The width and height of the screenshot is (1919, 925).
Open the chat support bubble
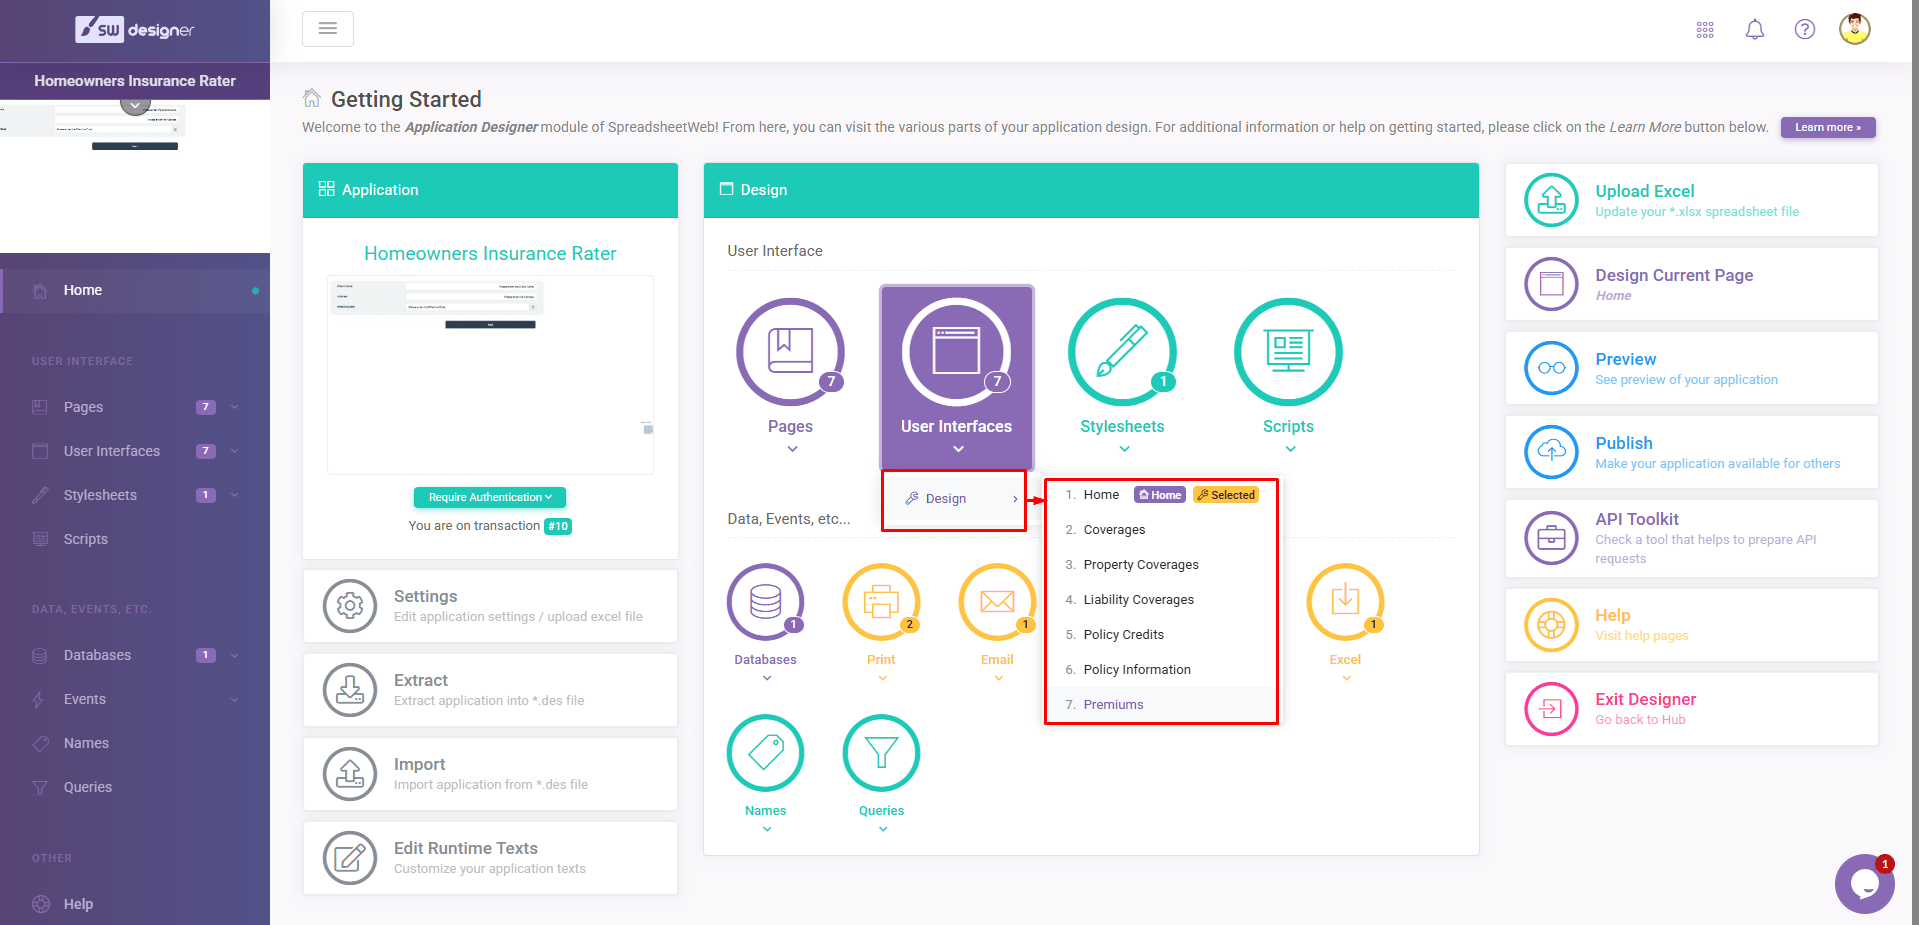coord(1863,883)
